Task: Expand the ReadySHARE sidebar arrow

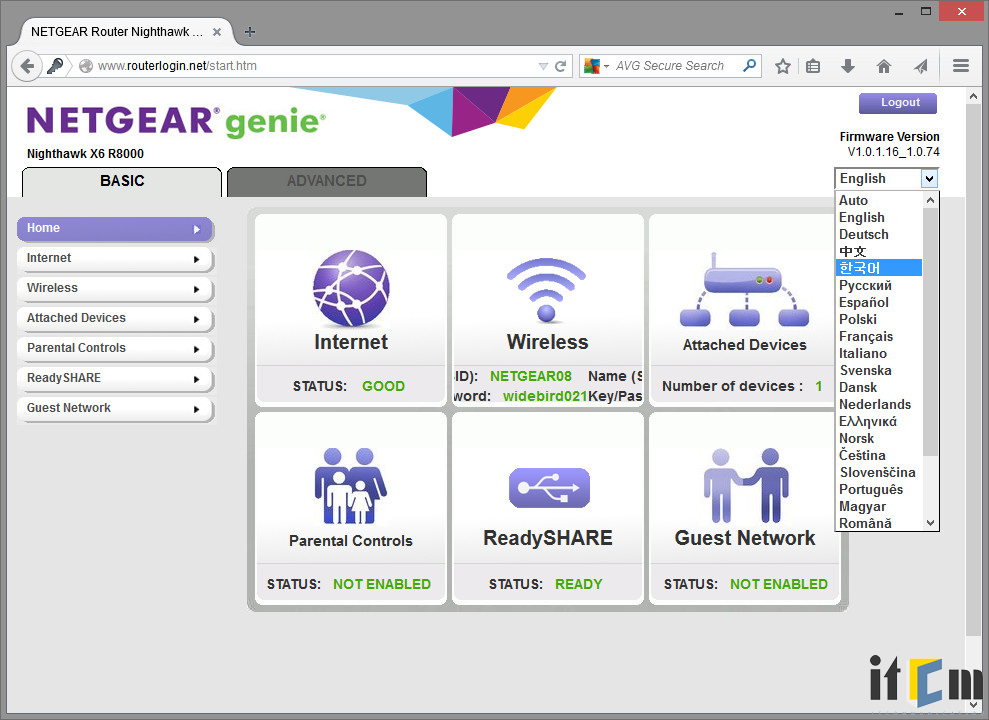Action: pyautogui.click(x=197, y=380)
